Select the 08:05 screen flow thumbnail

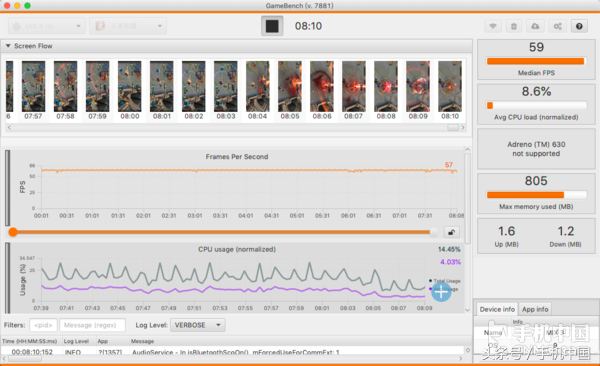click(x=290, y=90)
